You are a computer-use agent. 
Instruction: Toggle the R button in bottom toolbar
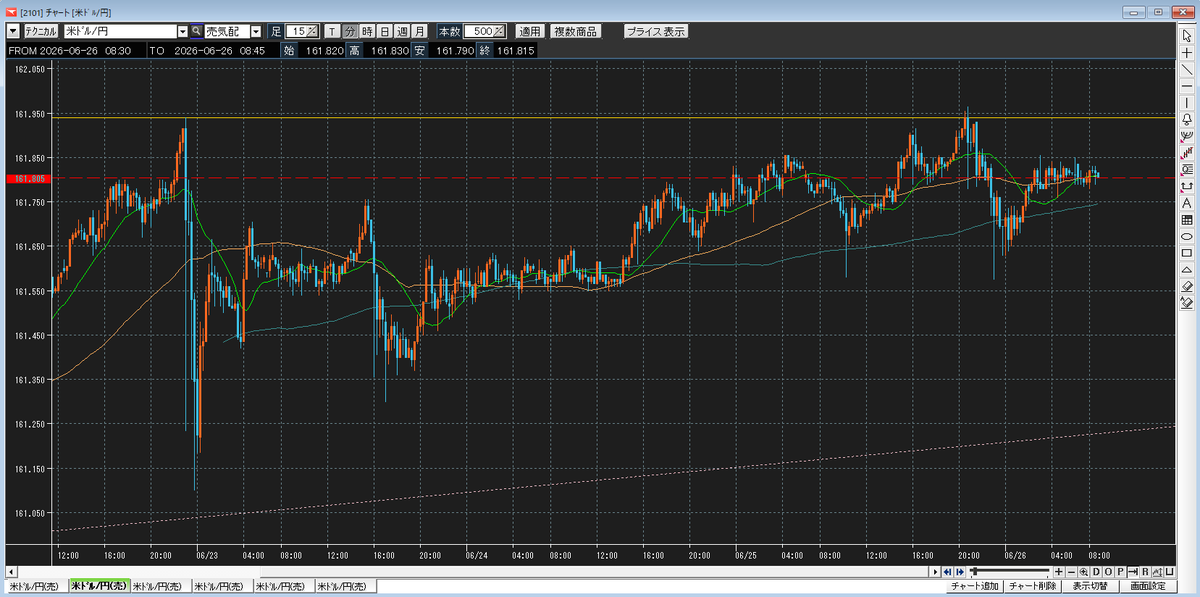(1145, 572)
